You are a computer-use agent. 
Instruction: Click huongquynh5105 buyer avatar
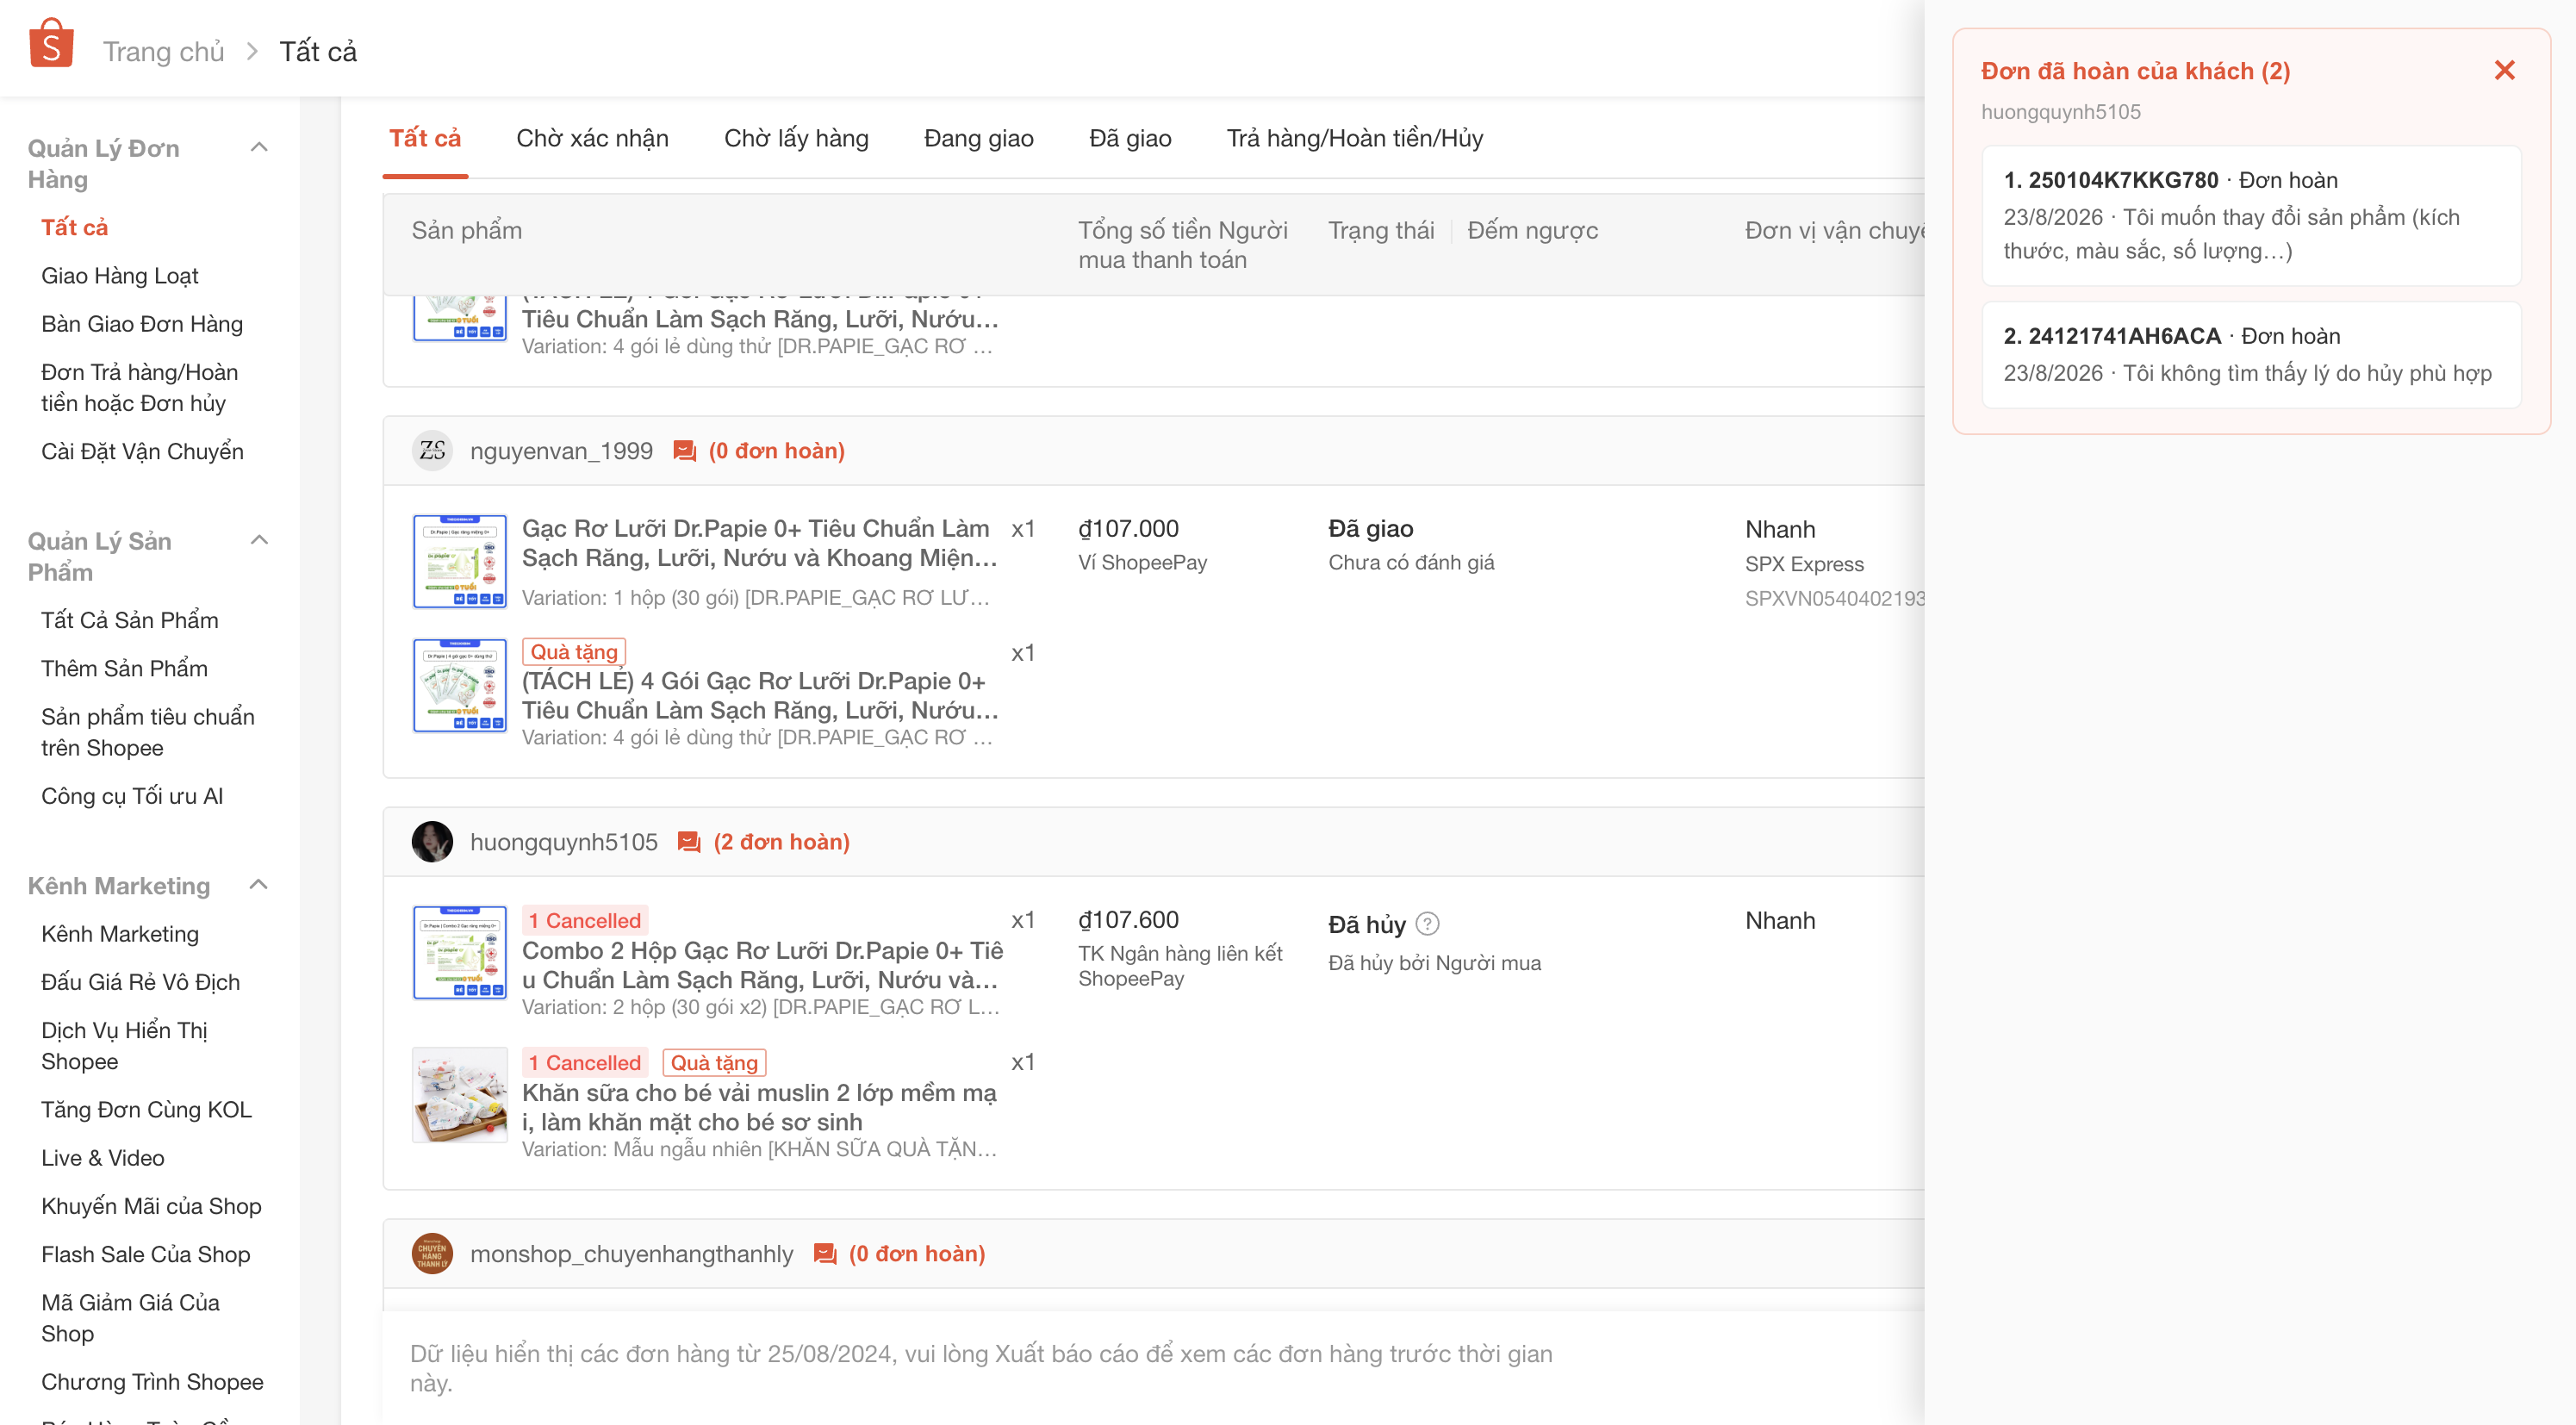tap(432, 842)
